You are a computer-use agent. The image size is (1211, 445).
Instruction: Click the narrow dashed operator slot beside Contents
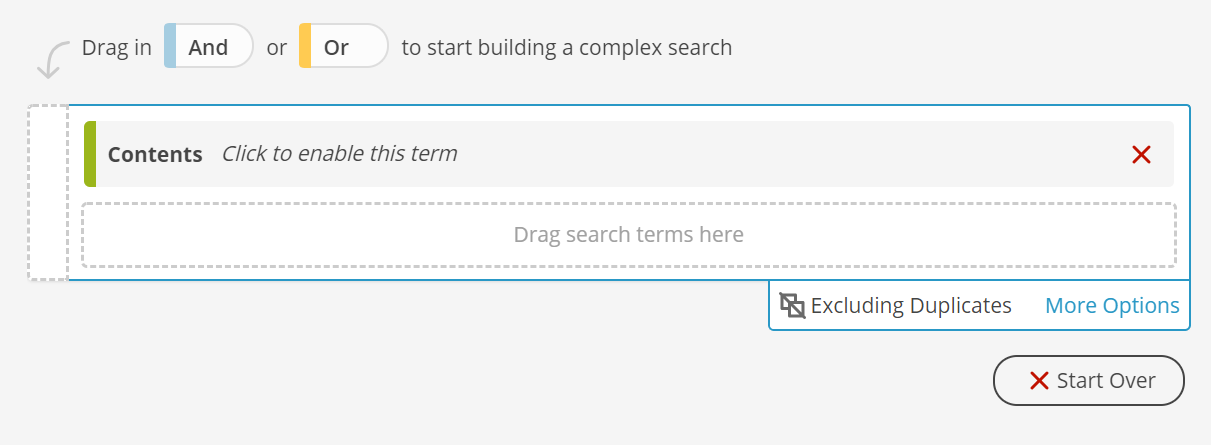pos(48,192)
